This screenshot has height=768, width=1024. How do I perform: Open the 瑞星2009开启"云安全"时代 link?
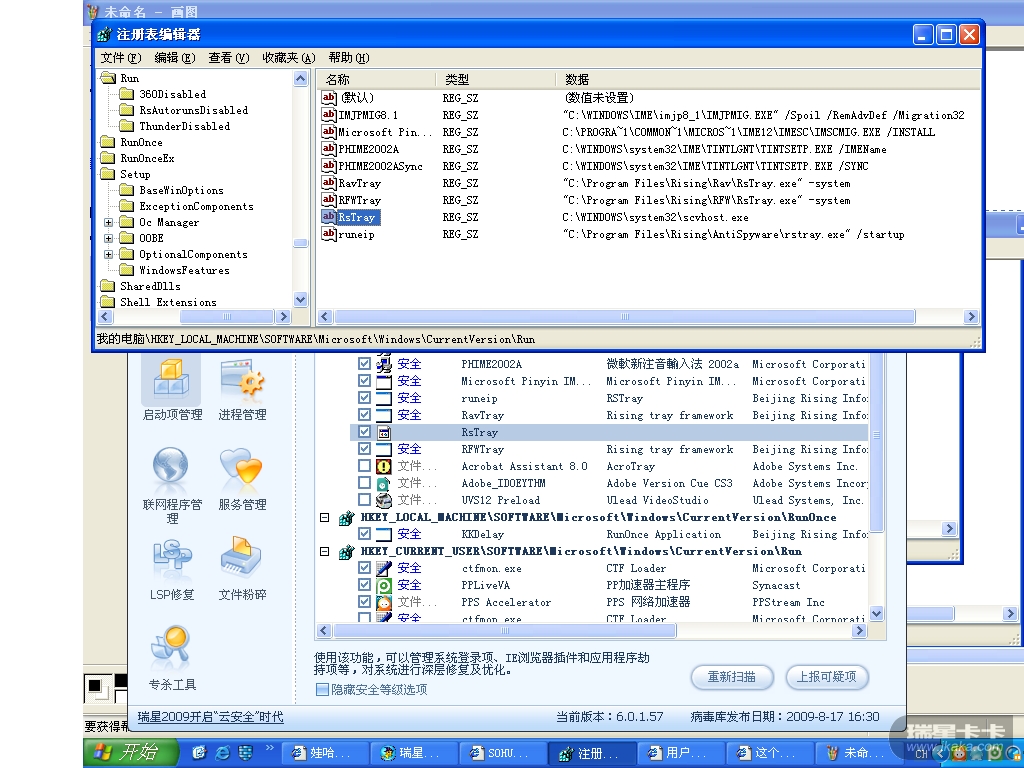pyautogui.click(x=210, y=716)
